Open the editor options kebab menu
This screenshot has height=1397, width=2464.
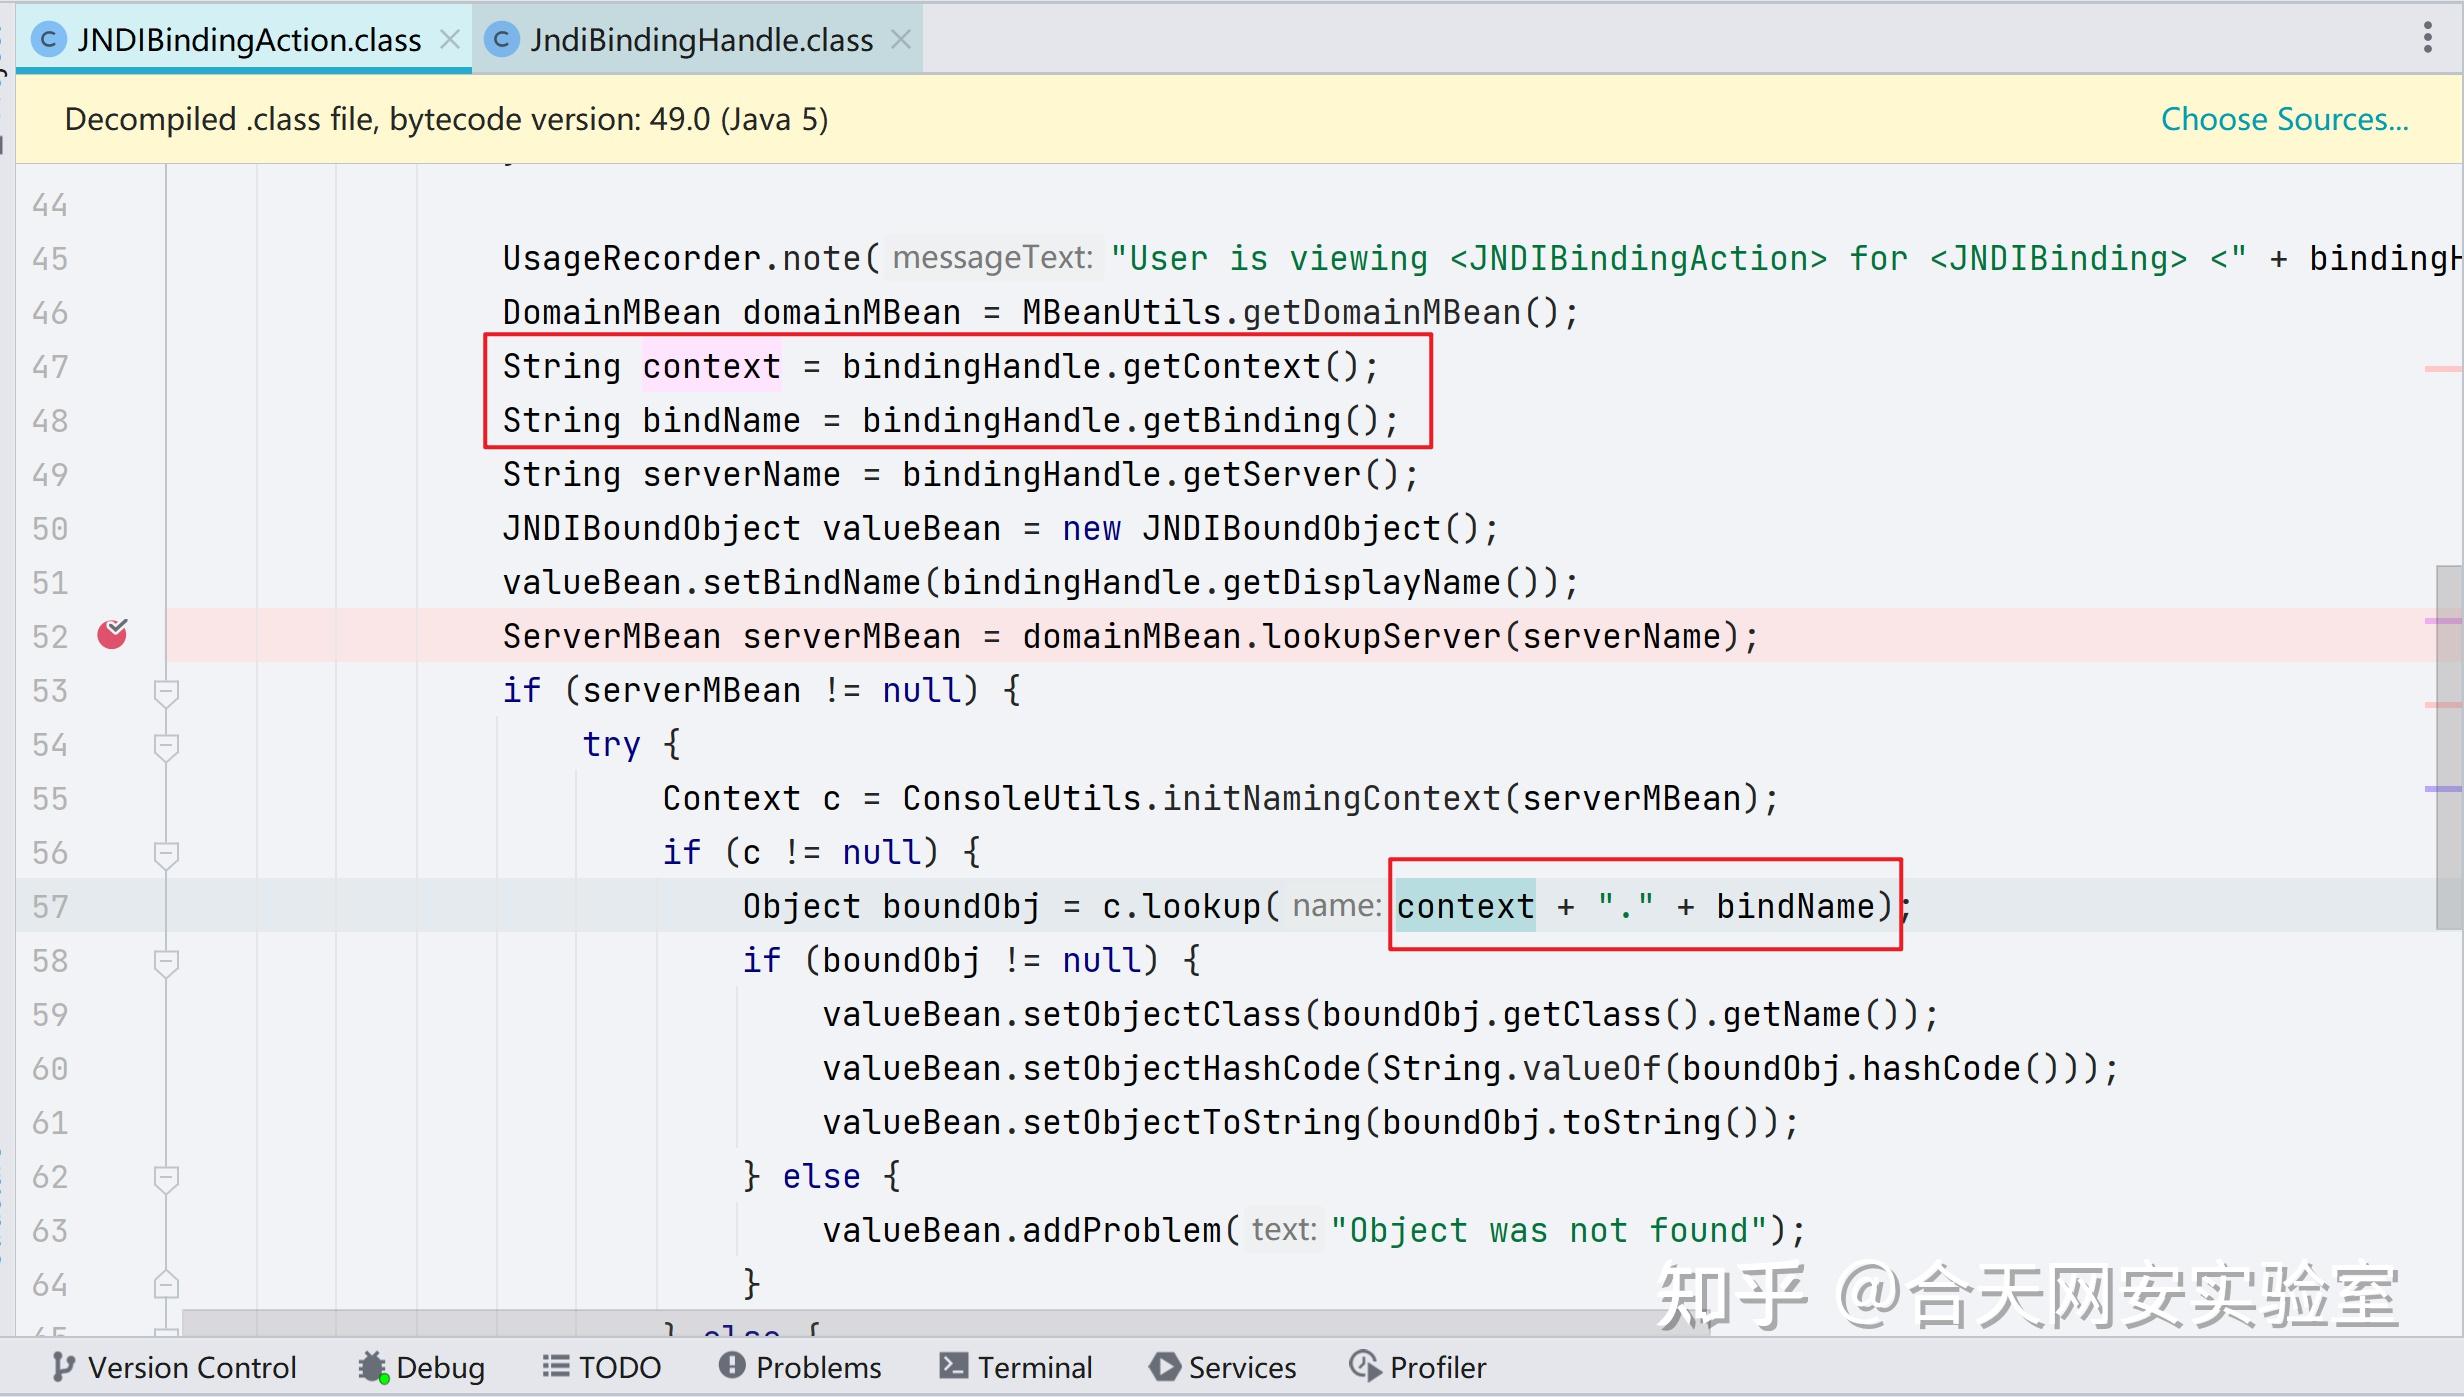[2428, 38]
